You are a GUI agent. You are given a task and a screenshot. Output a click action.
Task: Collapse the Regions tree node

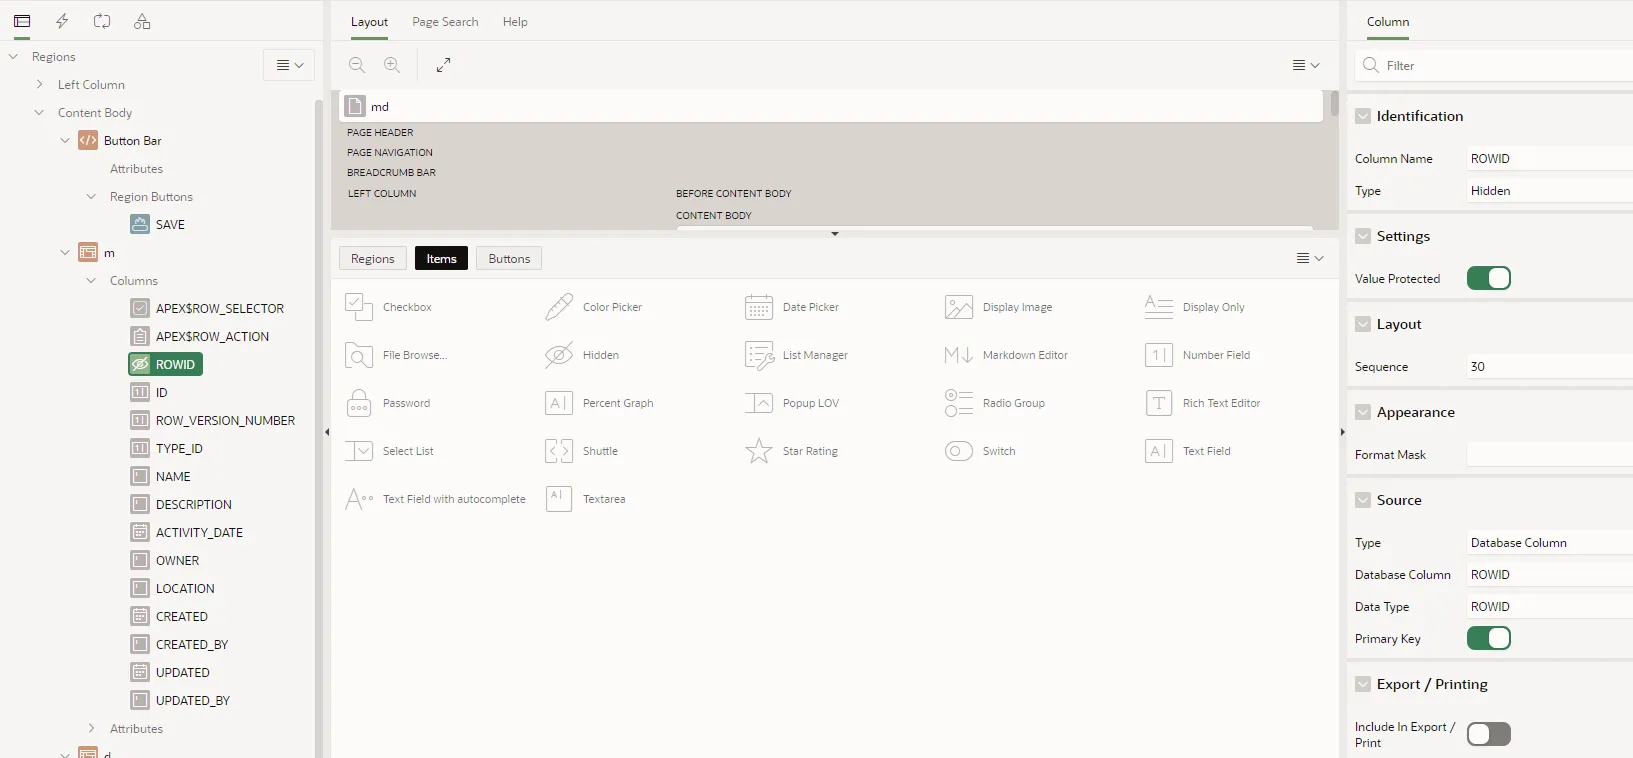(13, 57)
